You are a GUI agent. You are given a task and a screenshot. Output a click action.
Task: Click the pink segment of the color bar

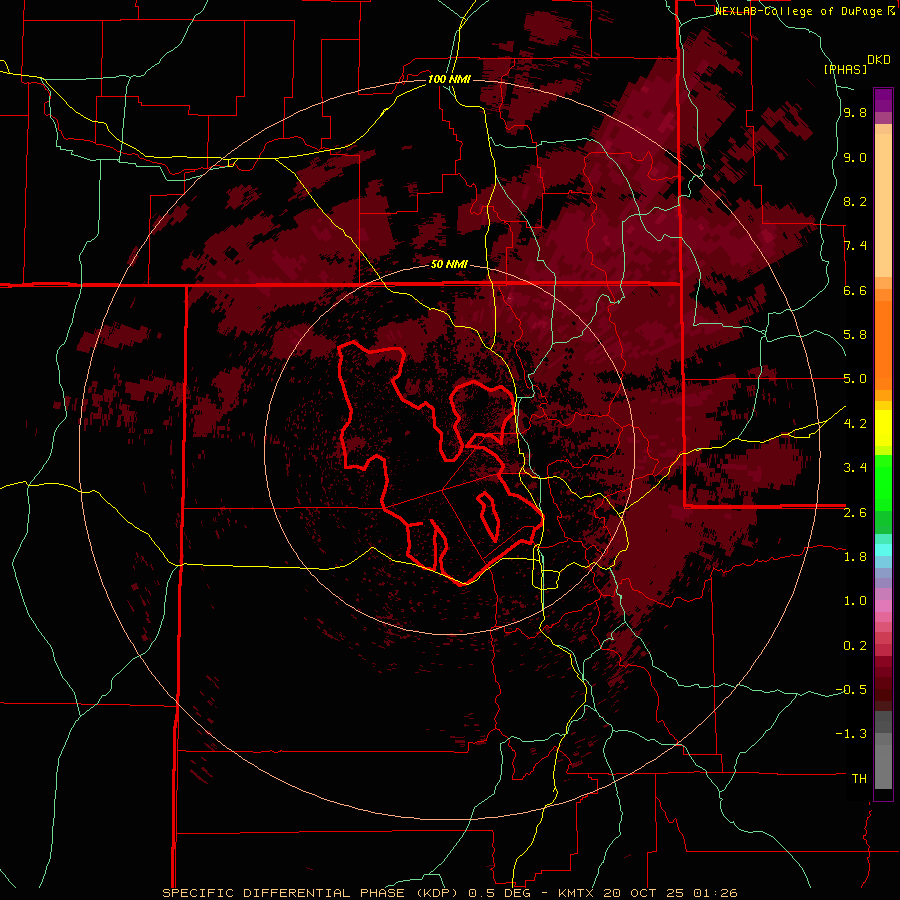(x=883, y=606)
